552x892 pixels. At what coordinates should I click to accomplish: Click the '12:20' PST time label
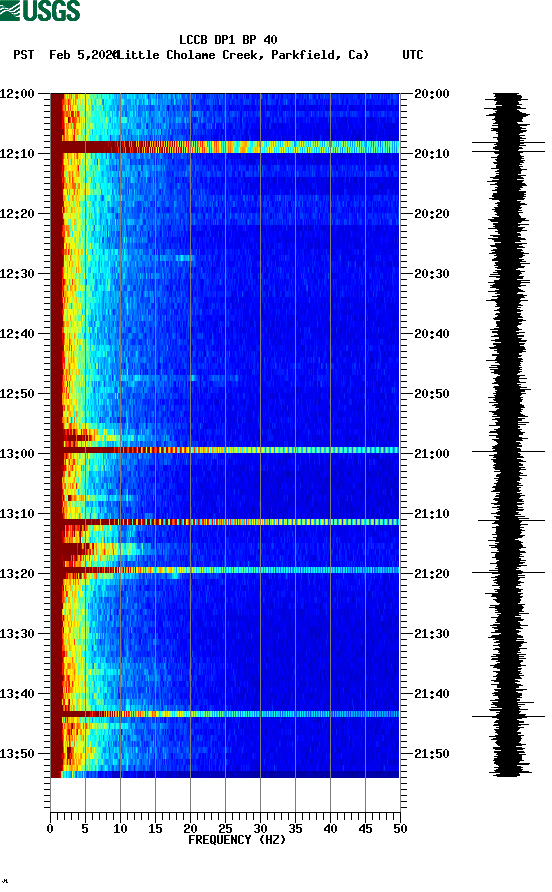[x=17, y=213]
